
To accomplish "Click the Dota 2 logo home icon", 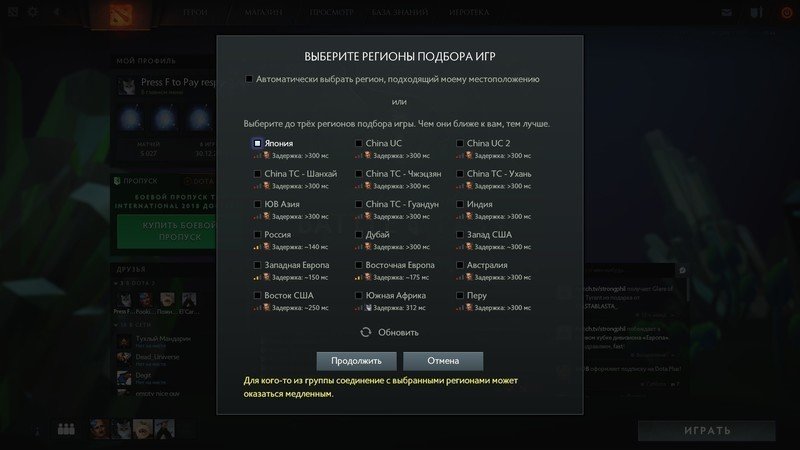I will click(x=120, y=15).
